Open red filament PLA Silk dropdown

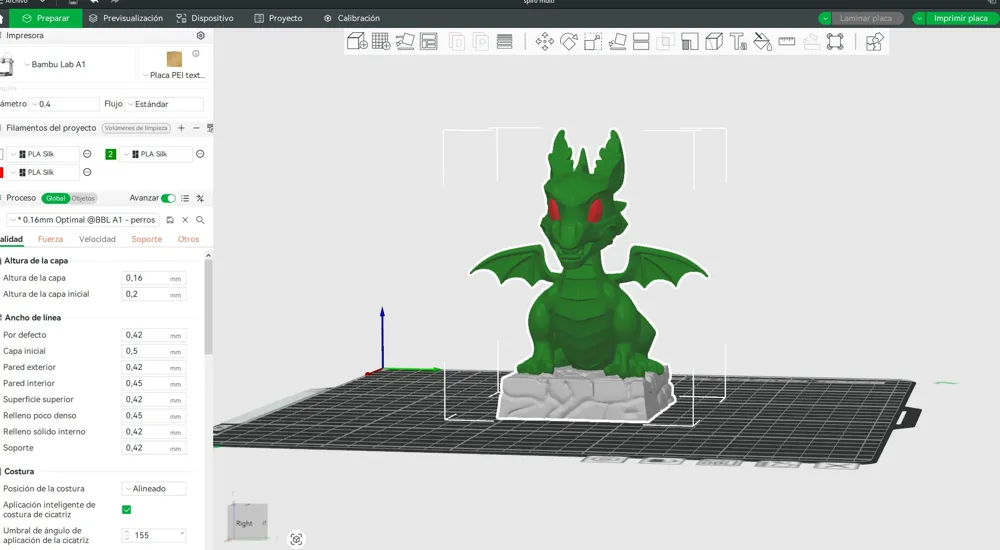[44, 173]
